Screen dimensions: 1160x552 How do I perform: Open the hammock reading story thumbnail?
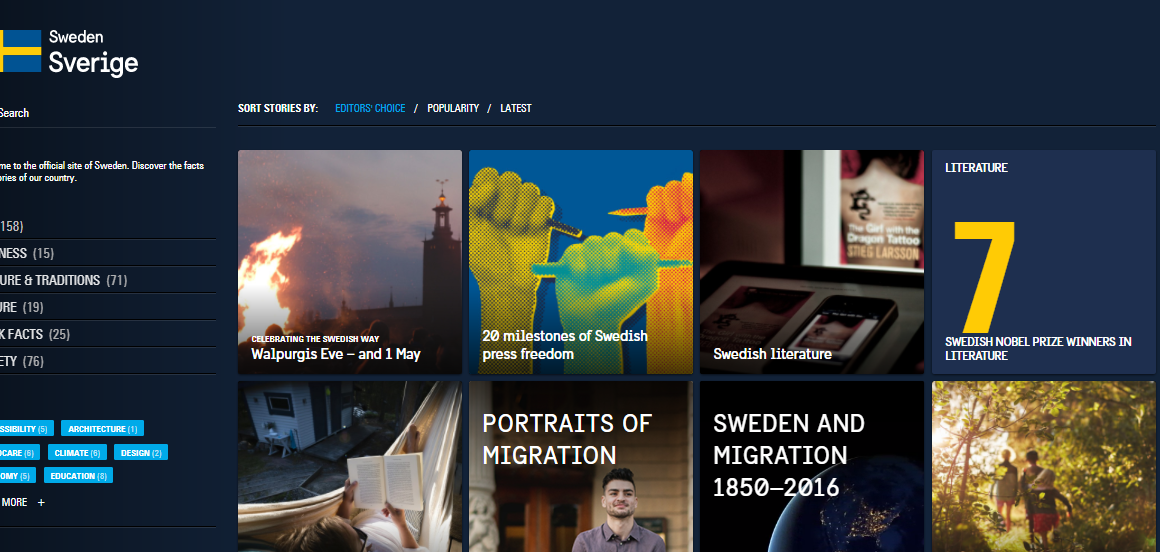coord(350,466)
